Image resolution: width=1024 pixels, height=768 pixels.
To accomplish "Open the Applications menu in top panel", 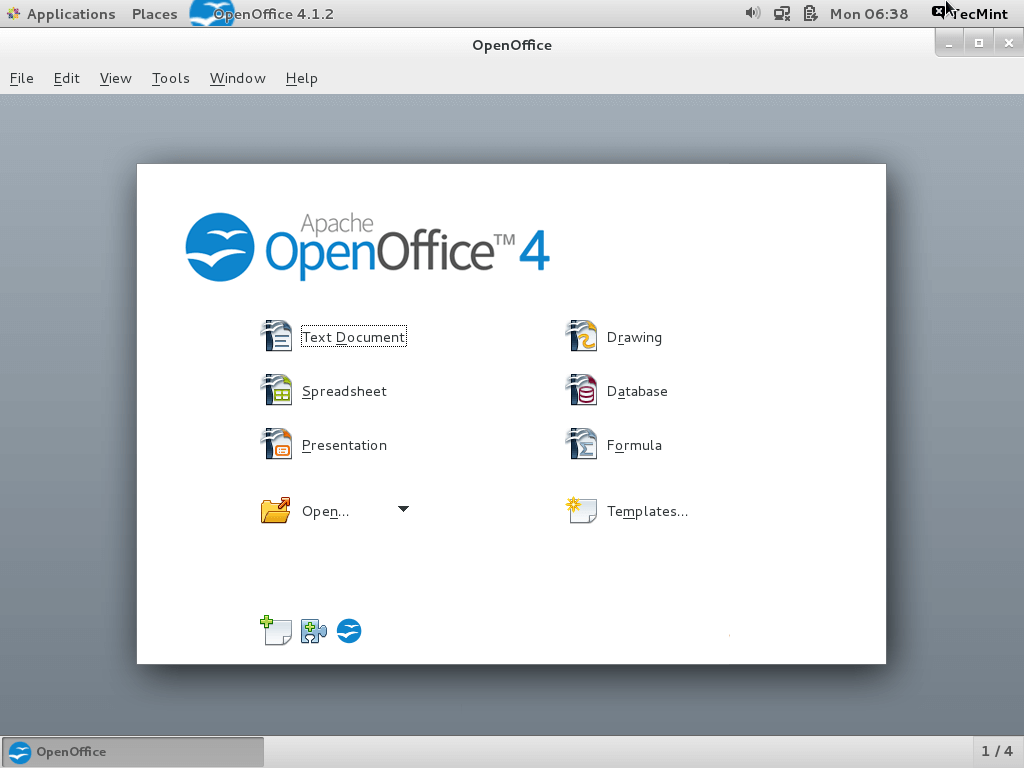I will (x=61, y=14).
